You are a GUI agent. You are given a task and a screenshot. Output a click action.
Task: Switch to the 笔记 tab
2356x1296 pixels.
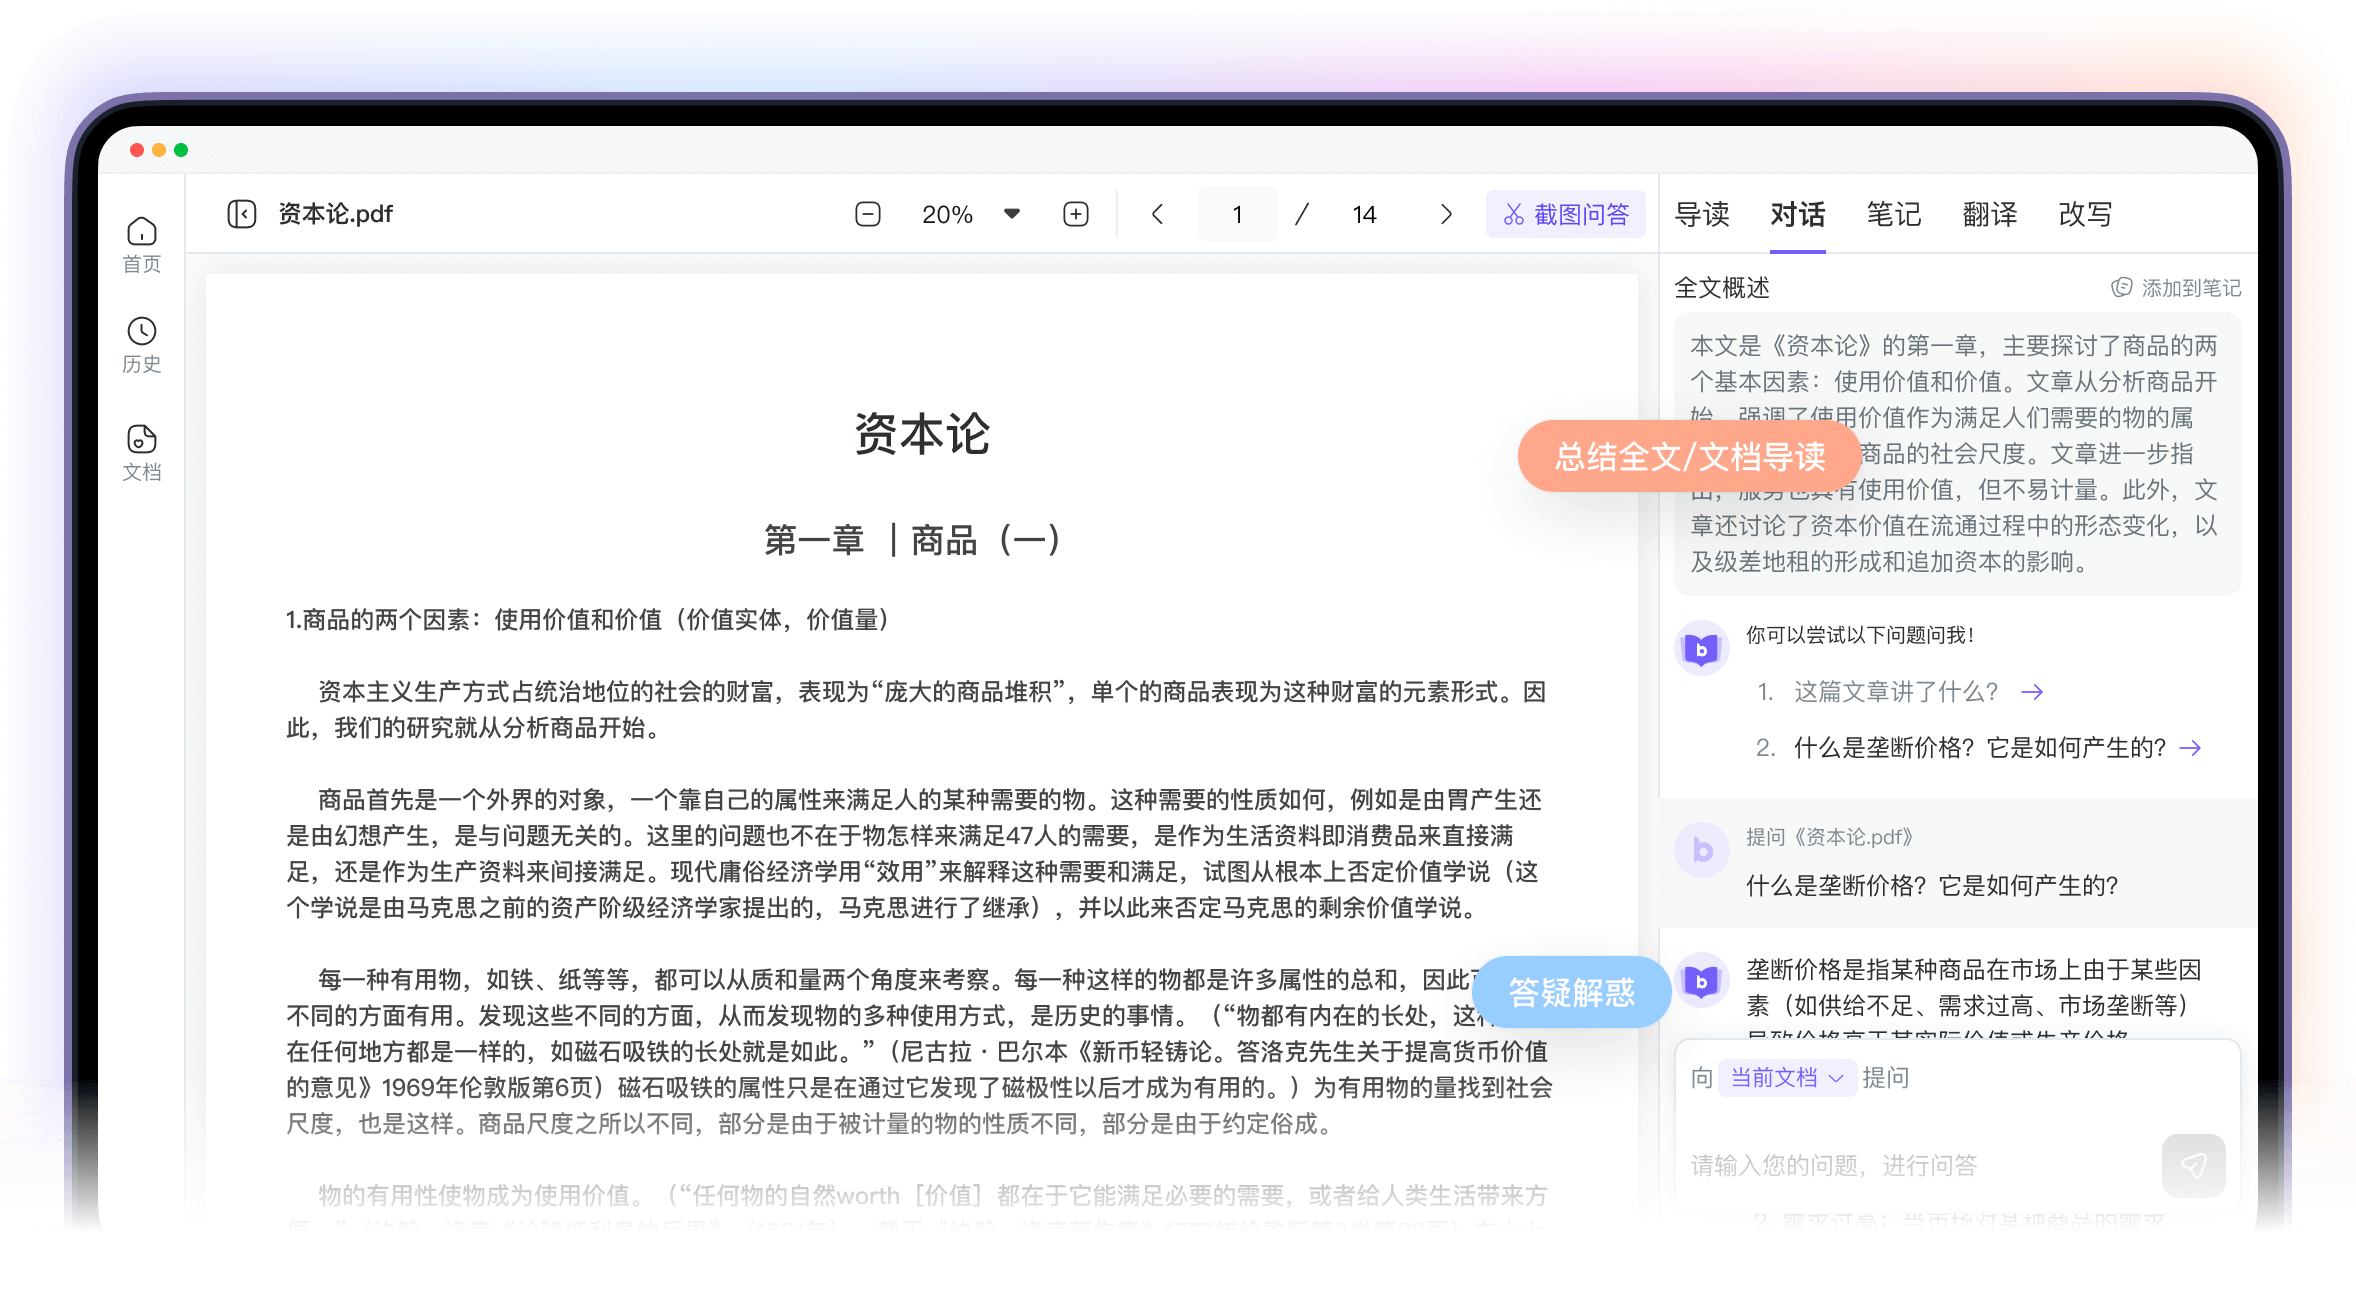[1893, 214]
